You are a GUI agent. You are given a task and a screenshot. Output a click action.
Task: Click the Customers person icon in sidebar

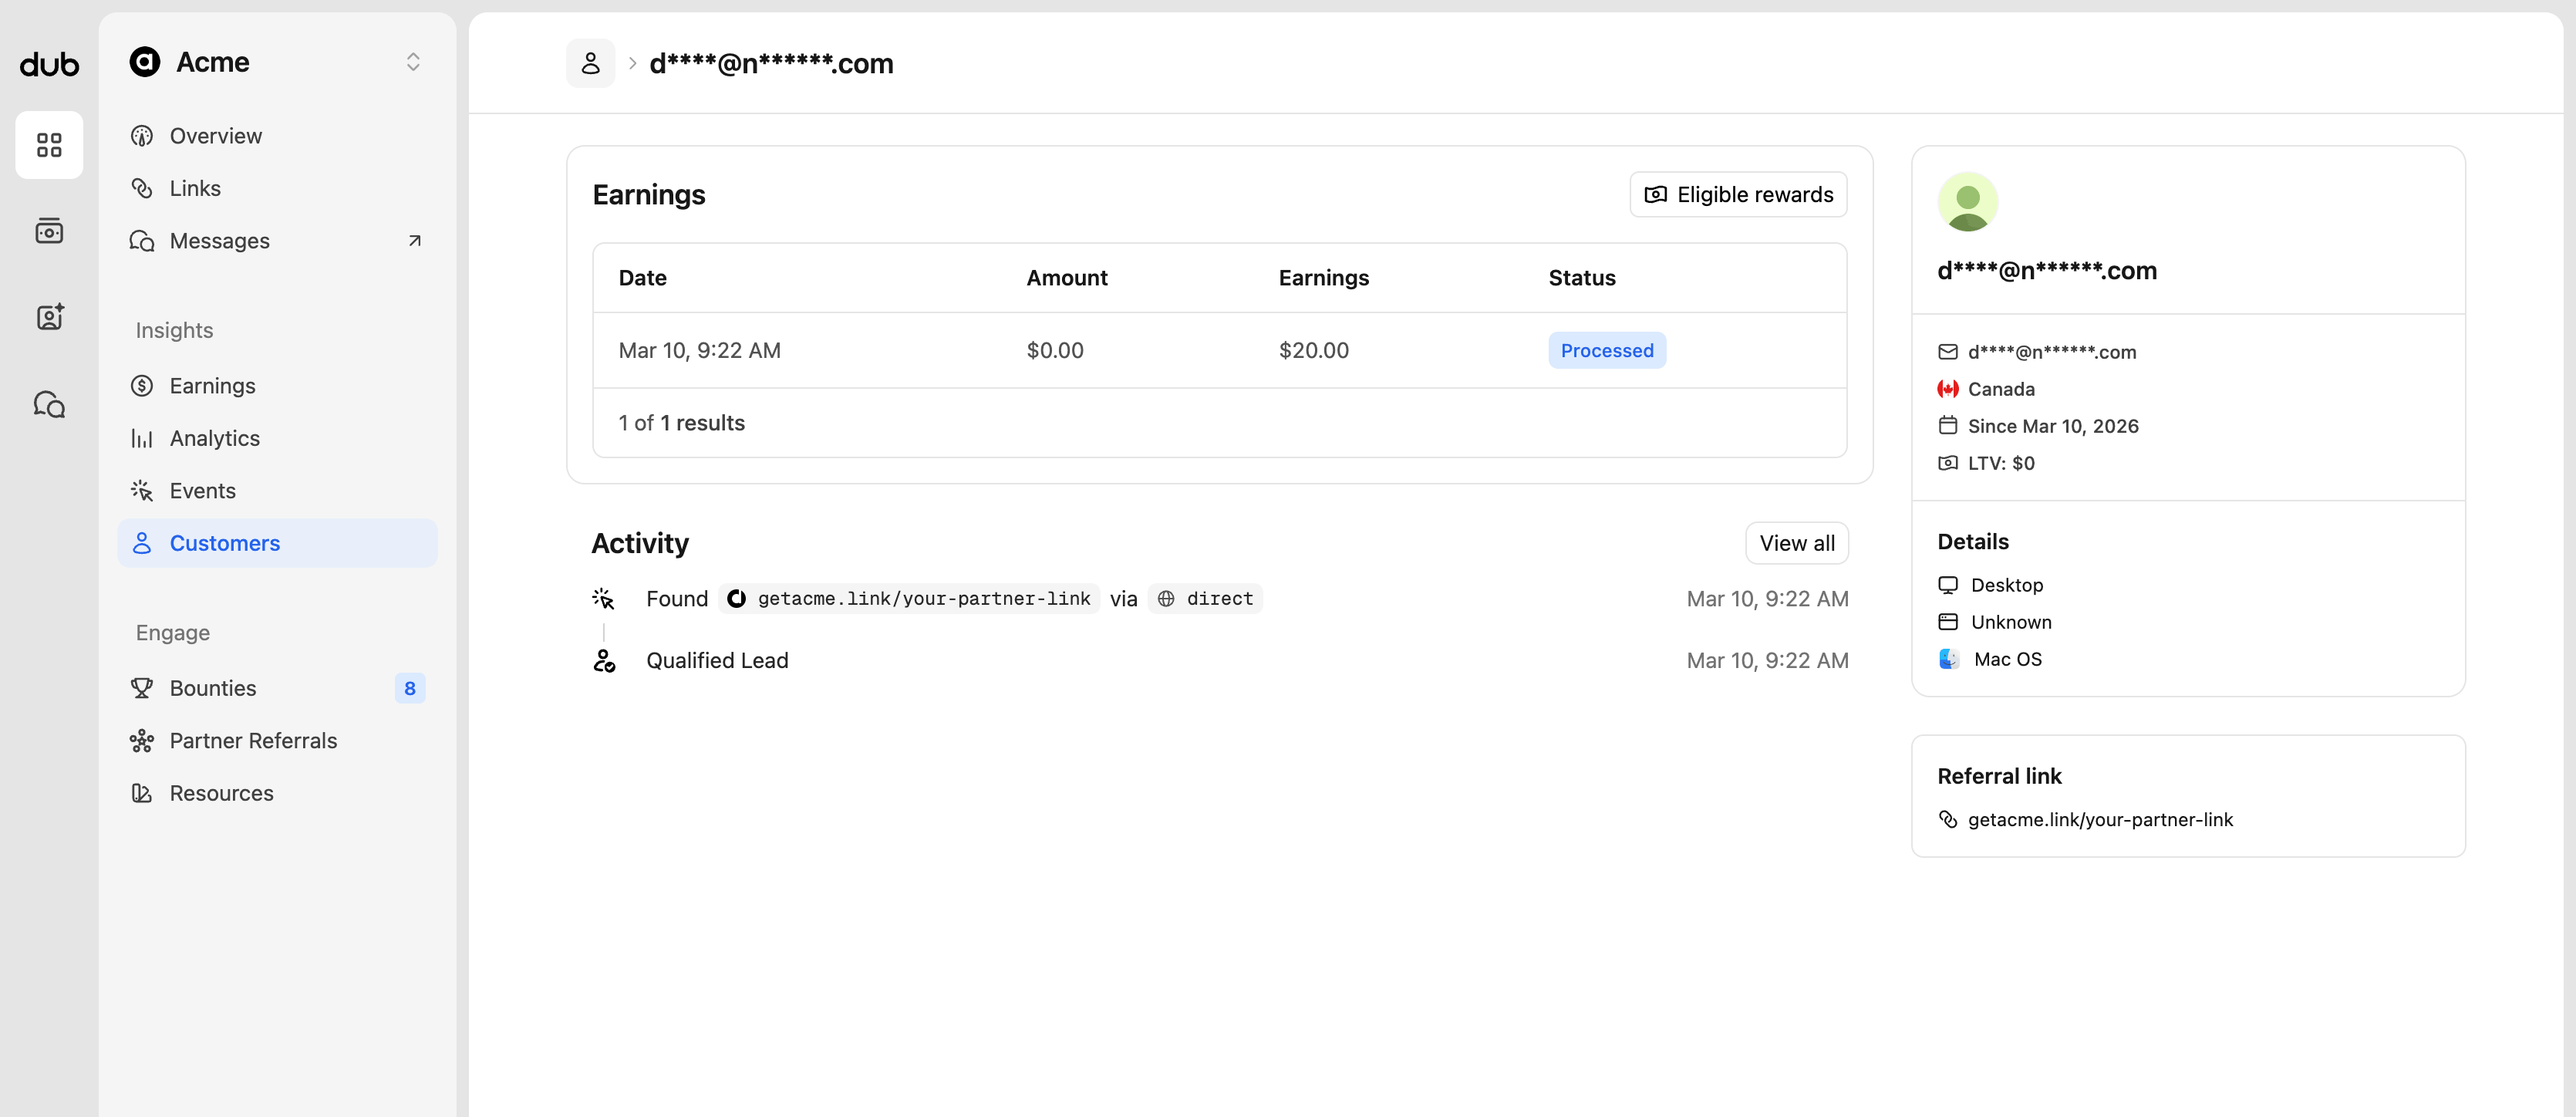(142, 543)
